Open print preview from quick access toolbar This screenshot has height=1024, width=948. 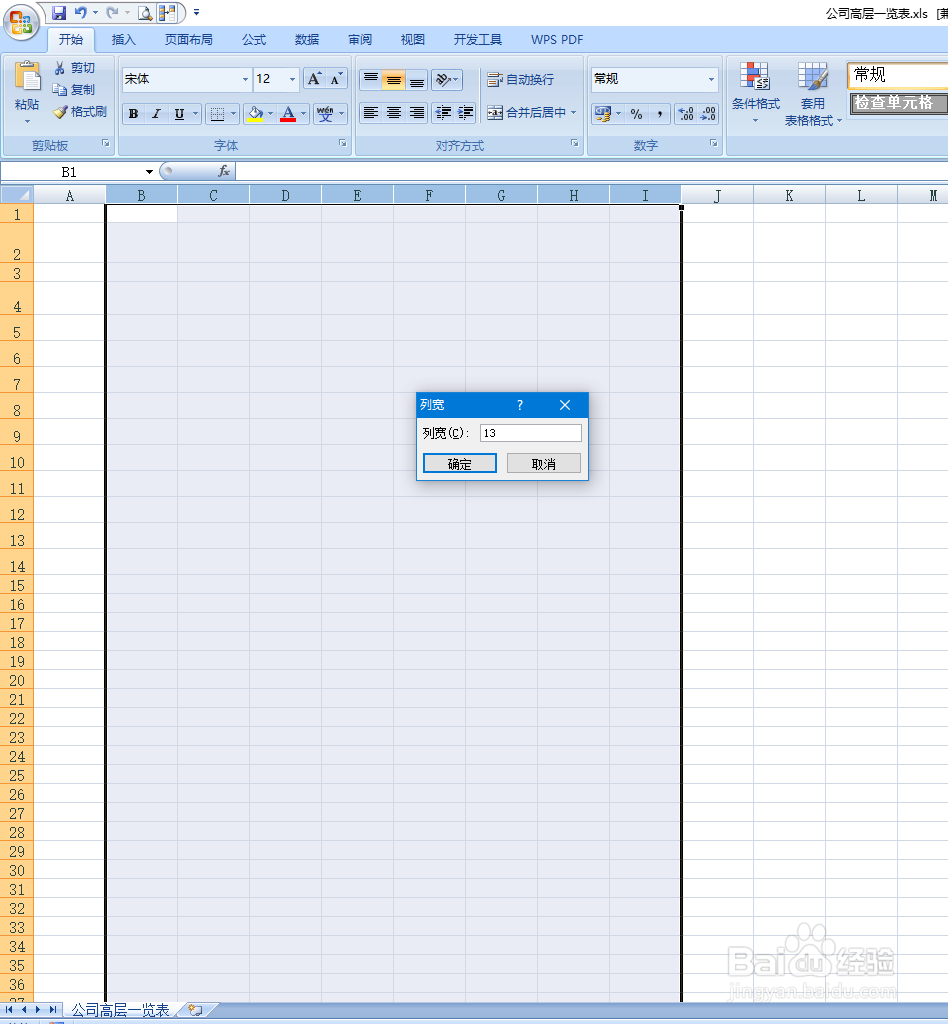(x=145, y=12)
